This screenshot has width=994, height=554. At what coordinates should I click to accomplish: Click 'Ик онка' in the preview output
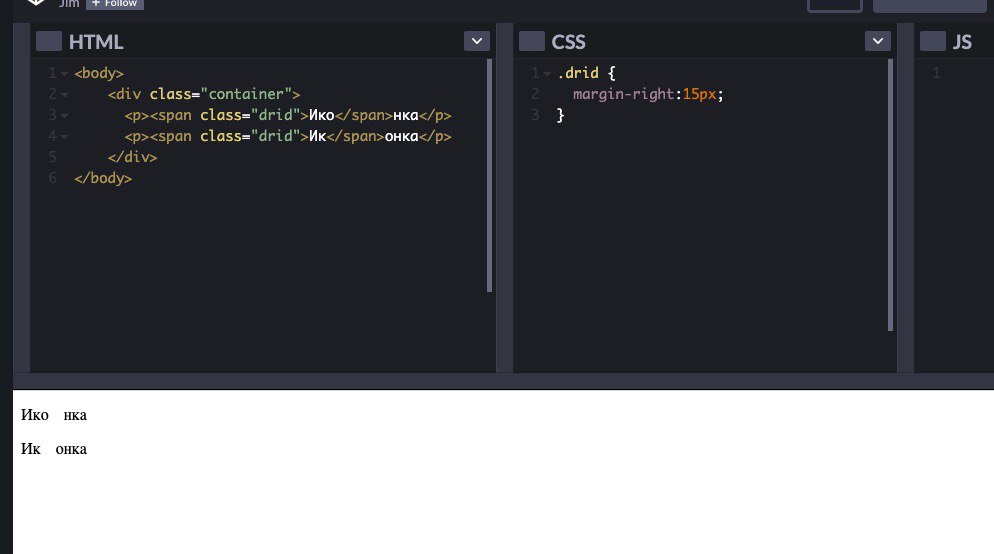click(x=54, y=449)
